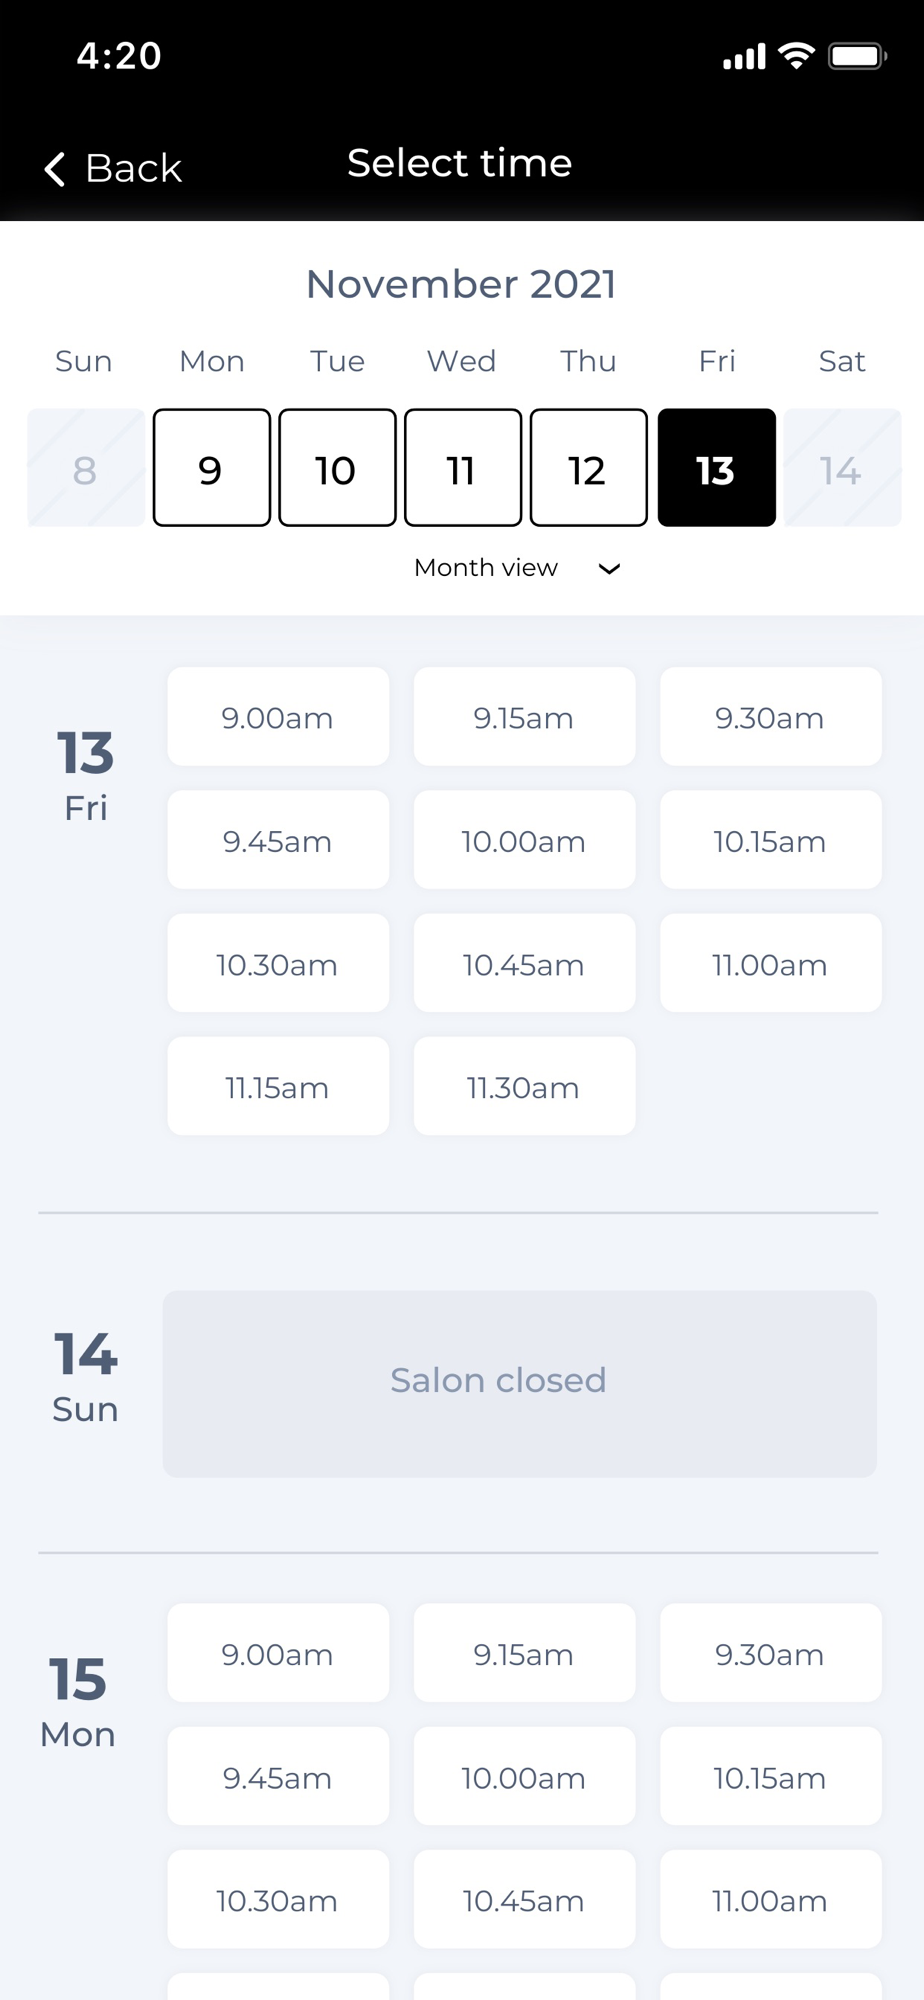Select Monday 9 in week strip

pos(212,467)
